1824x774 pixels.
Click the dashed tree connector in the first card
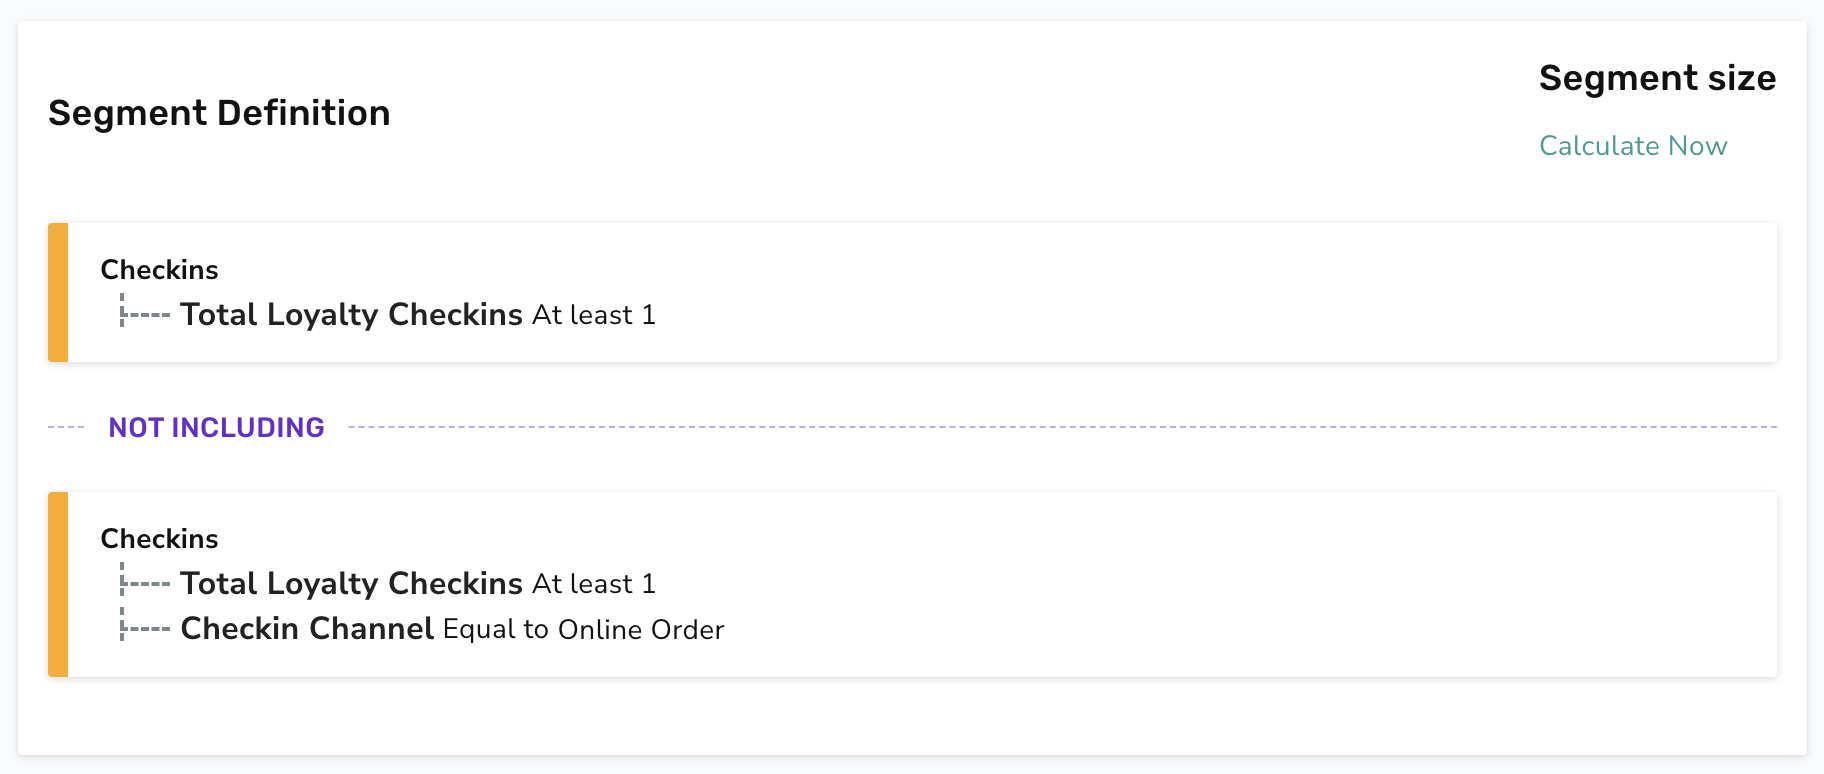(x=145, y=311)
